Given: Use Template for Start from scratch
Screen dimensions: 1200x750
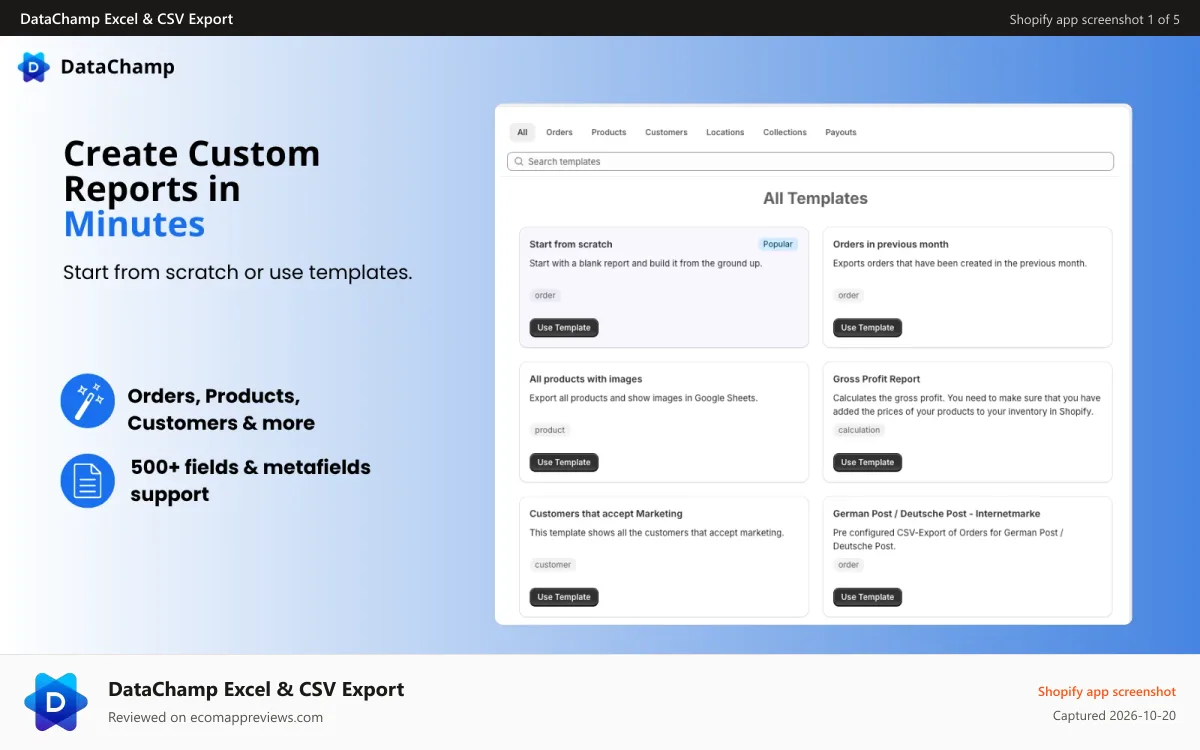Looking at the screenshot, I should 564,328.
